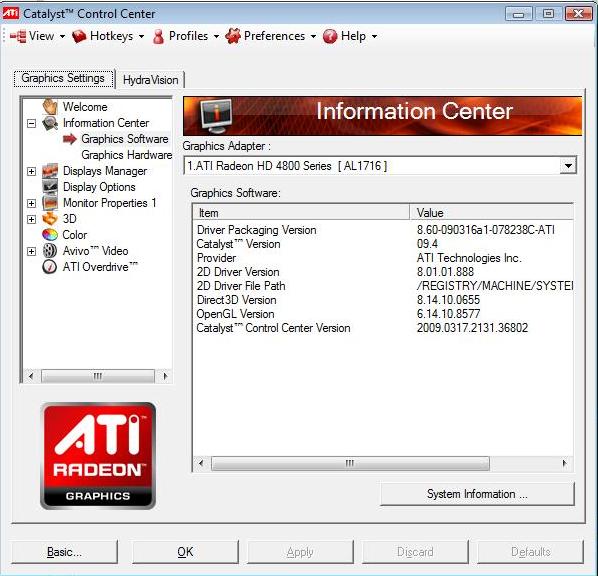Expand the 3D tree node

[32, 219]
